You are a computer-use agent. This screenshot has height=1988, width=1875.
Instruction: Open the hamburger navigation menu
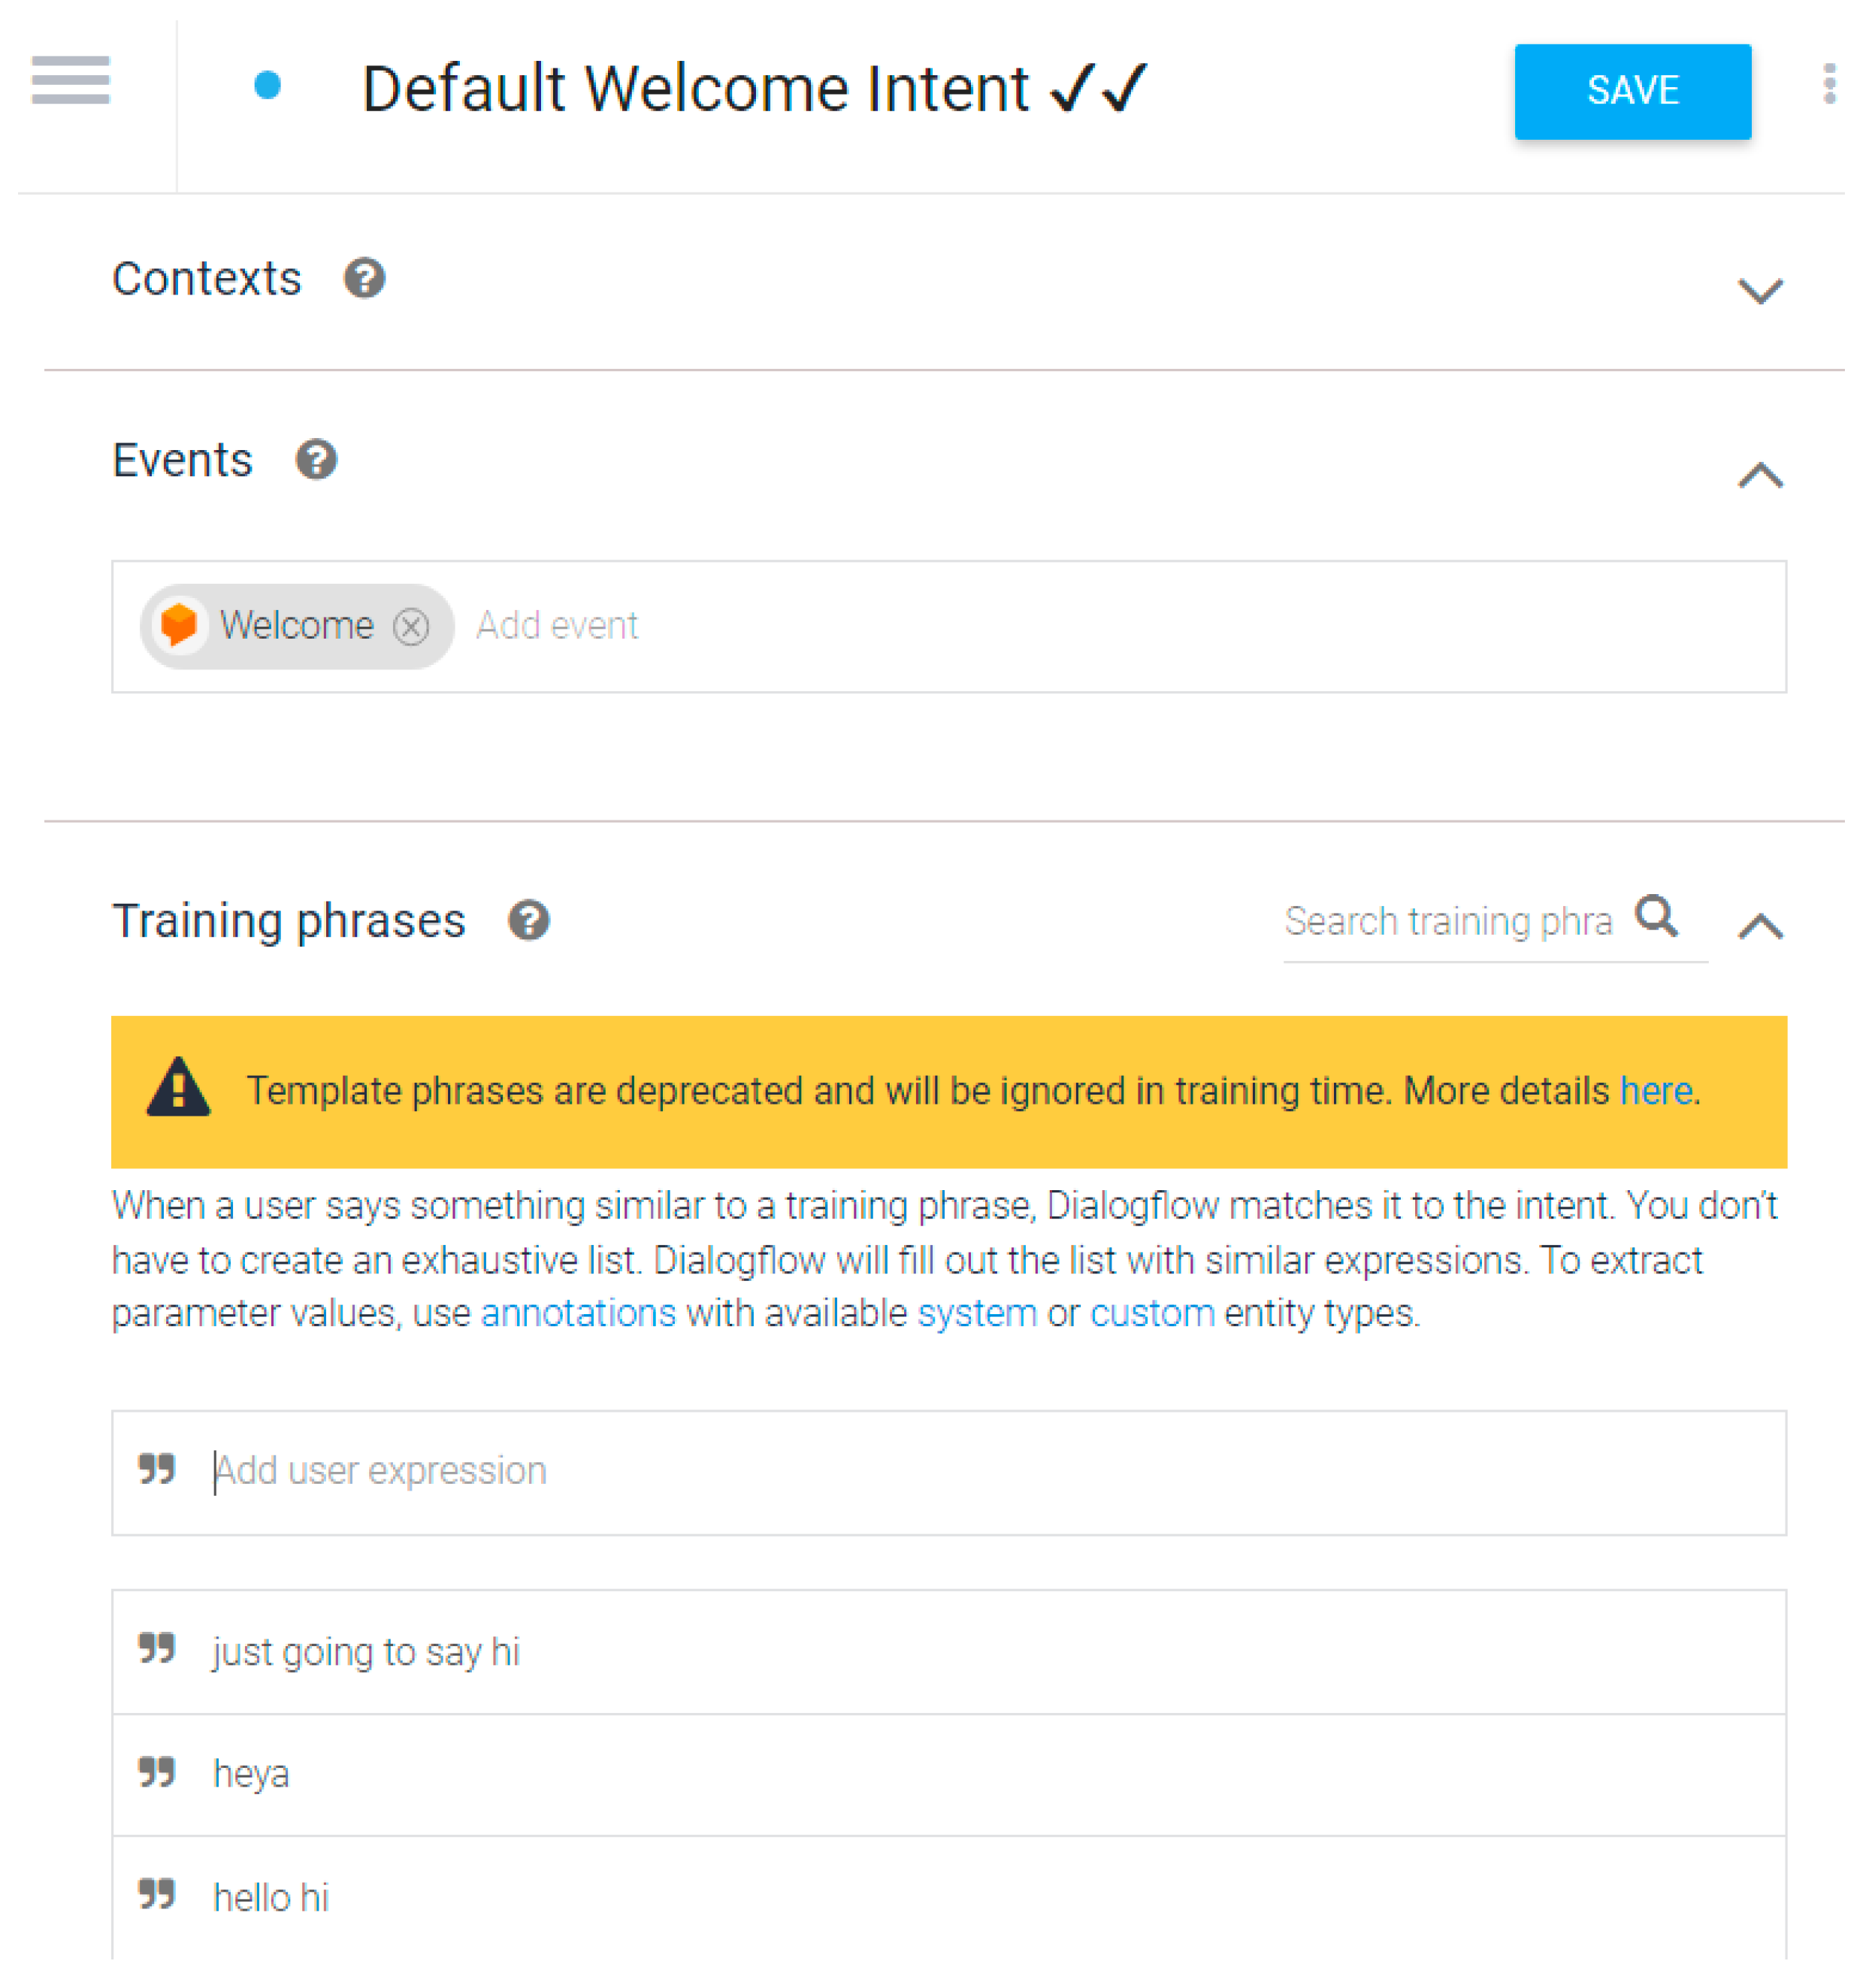pos(70,80)
